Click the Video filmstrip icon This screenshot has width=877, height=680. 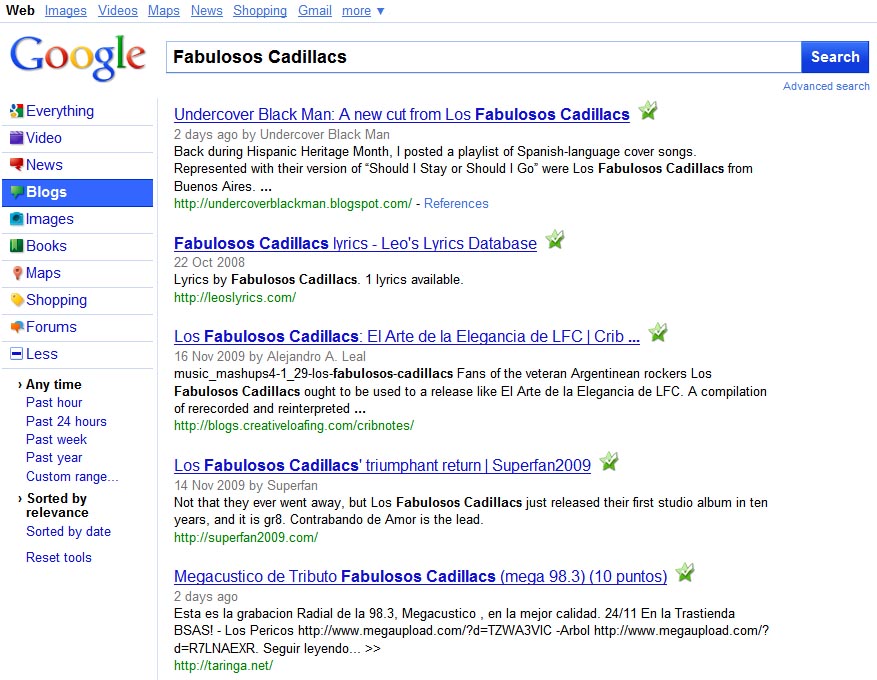(16, 138)
